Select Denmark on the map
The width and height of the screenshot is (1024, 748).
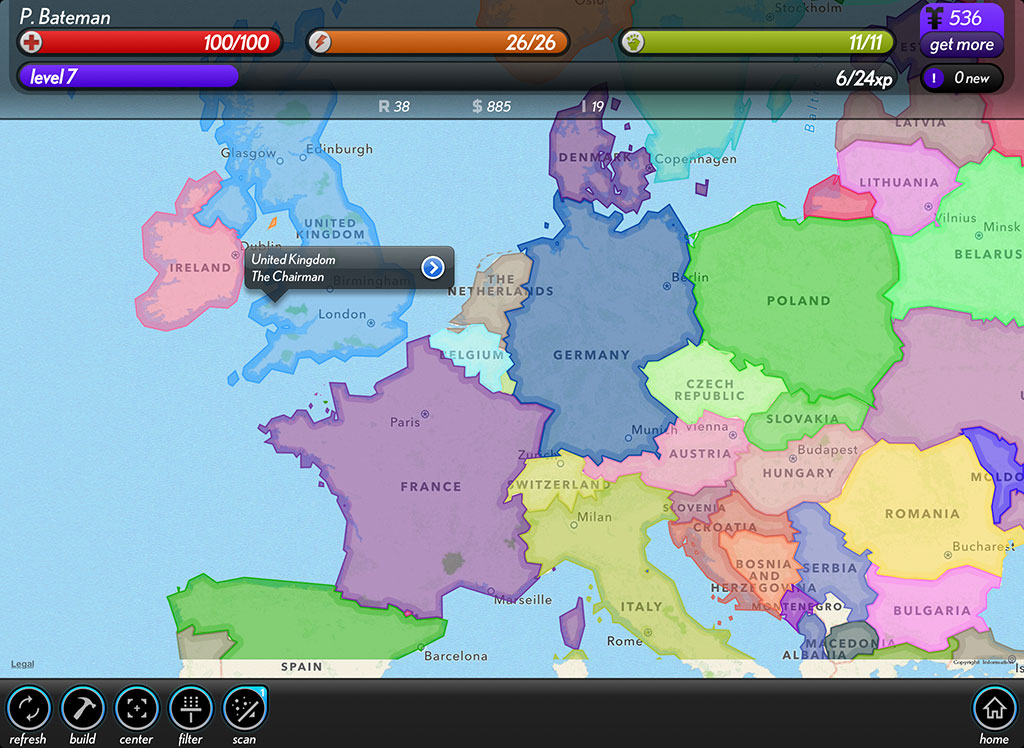coord(594,157)
